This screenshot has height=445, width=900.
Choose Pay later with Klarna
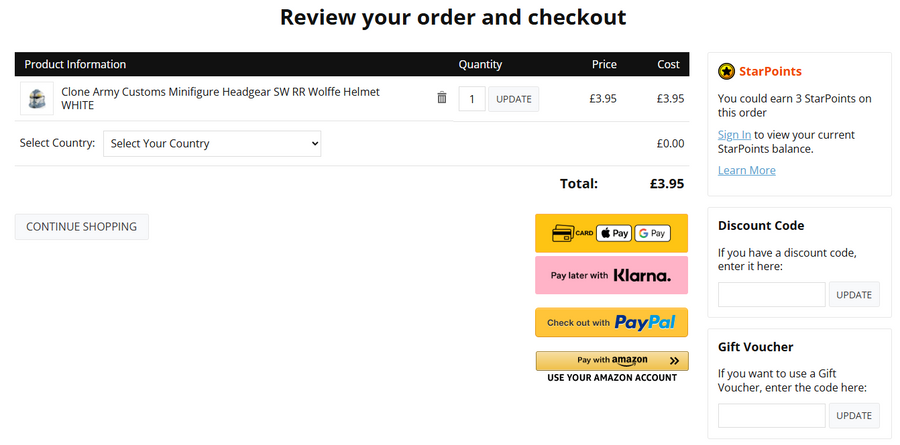[x=611, y=275]
